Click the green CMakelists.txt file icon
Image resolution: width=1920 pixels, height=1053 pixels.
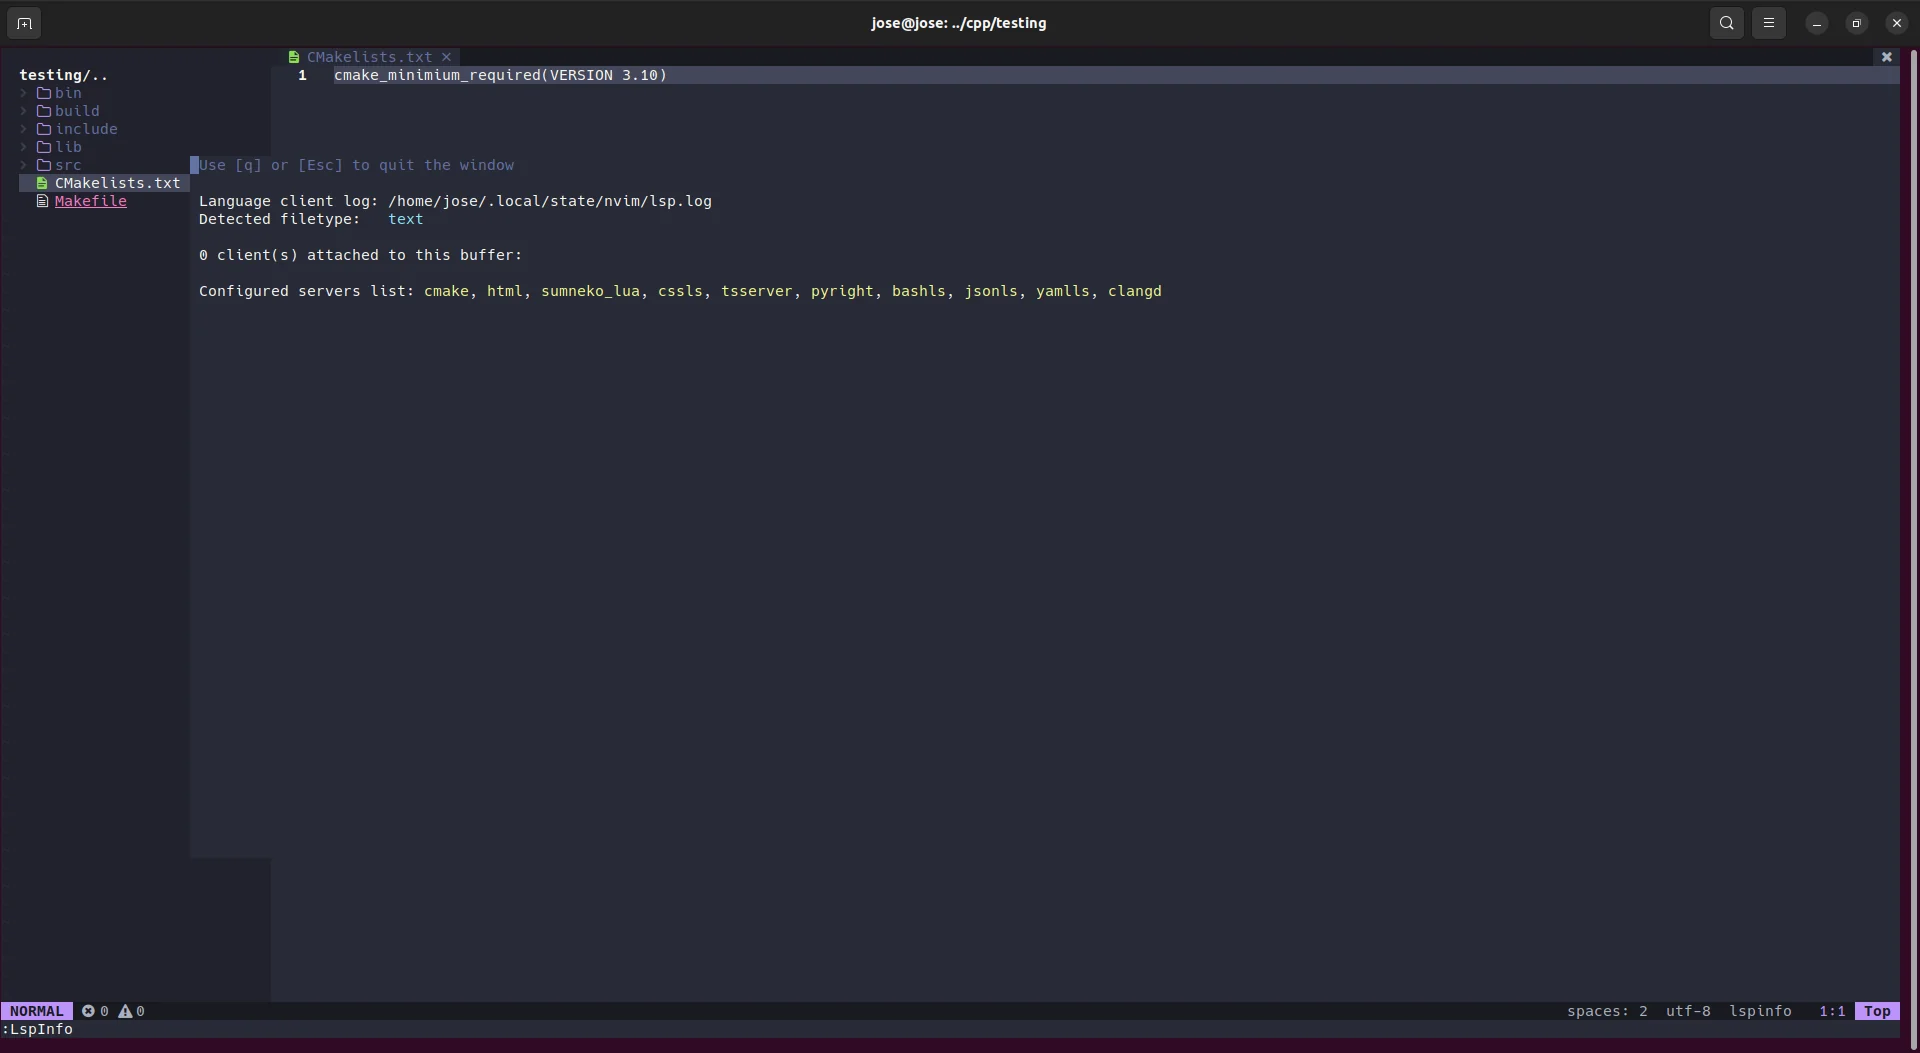(x=43, y=183)
